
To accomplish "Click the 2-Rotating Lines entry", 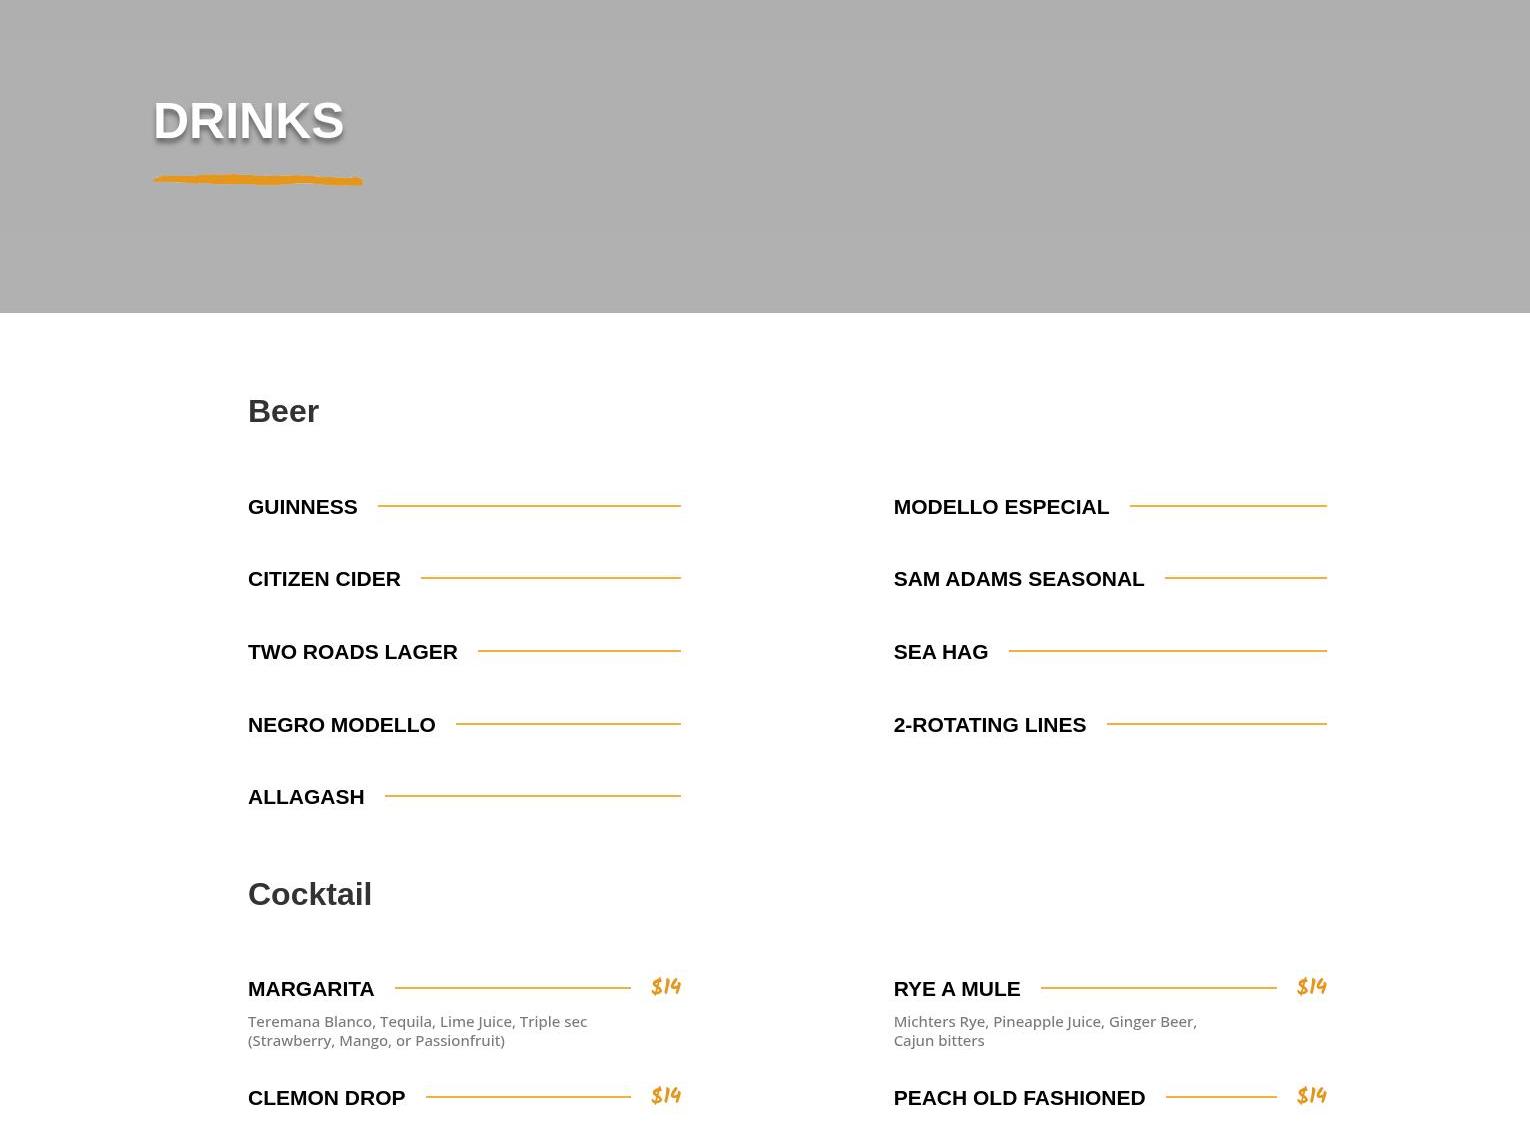I will (x=989, y=725).
